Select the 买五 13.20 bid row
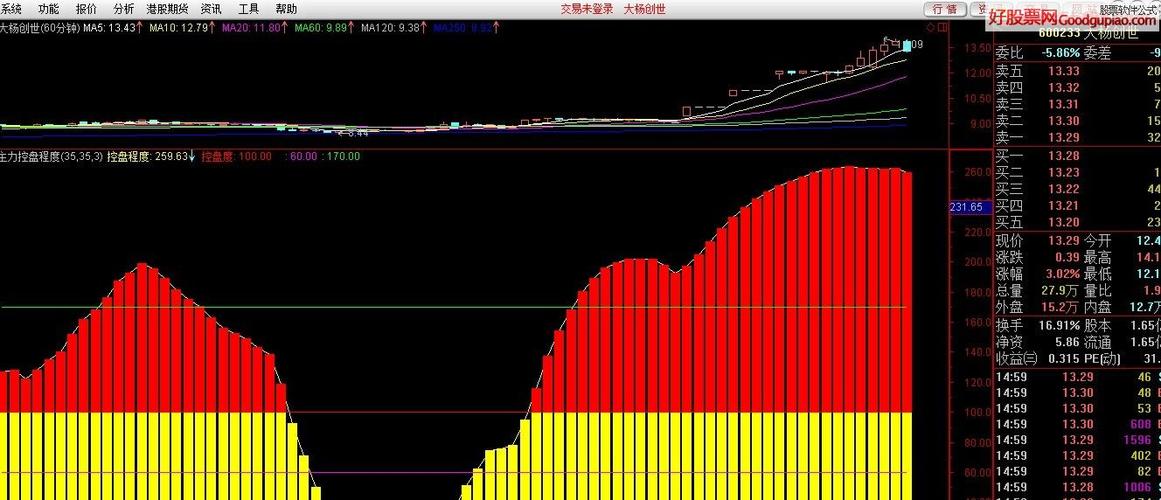The width and height of the screenshot is (1161, 500). (1077, 222)
